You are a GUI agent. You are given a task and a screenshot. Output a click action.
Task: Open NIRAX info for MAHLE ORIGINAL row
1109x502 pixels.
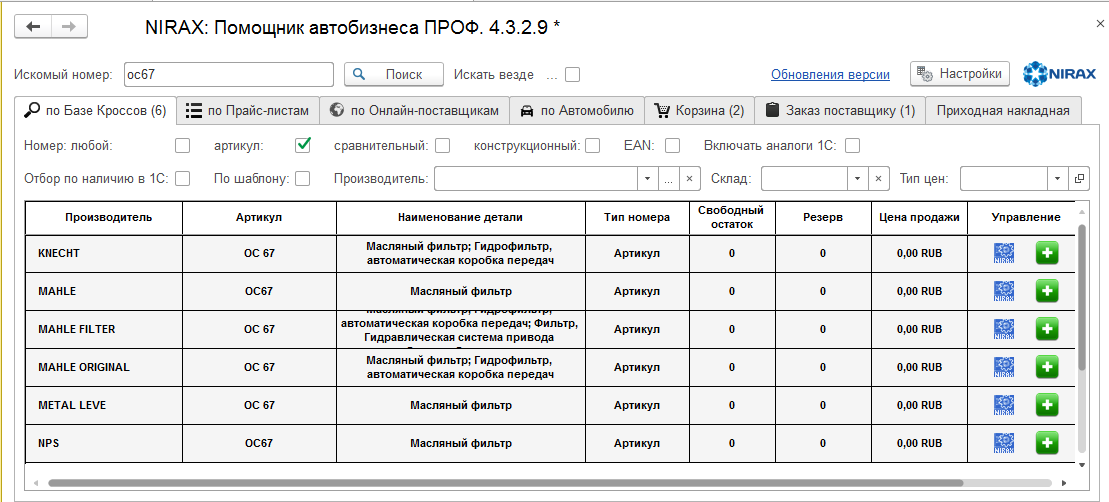pyautogui.click(x=1004, y=368)
